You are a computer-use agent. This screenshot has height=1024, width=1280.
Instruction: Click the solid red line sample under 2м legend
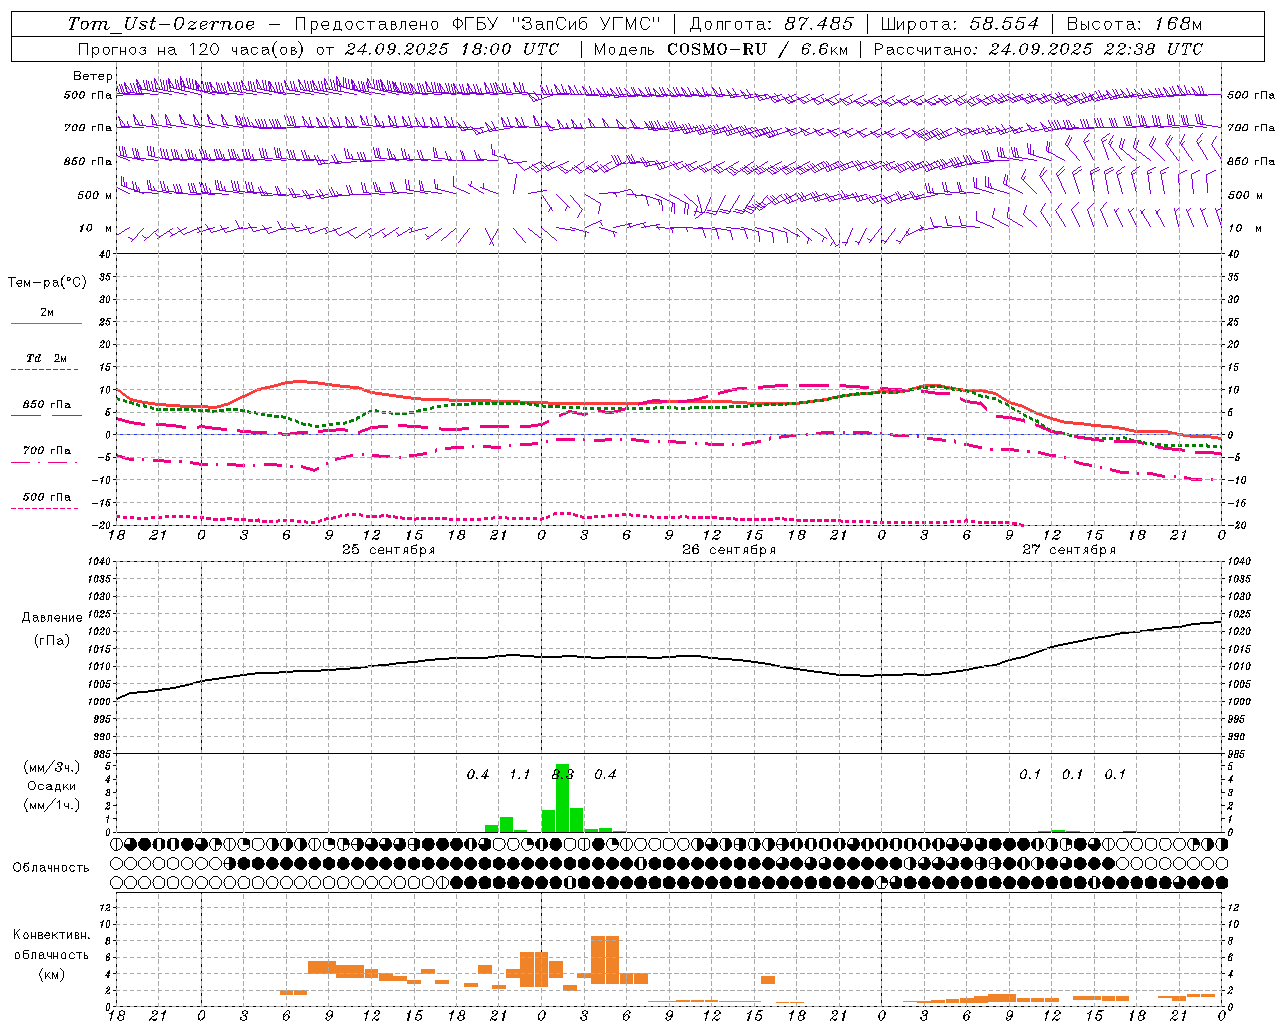46,324
